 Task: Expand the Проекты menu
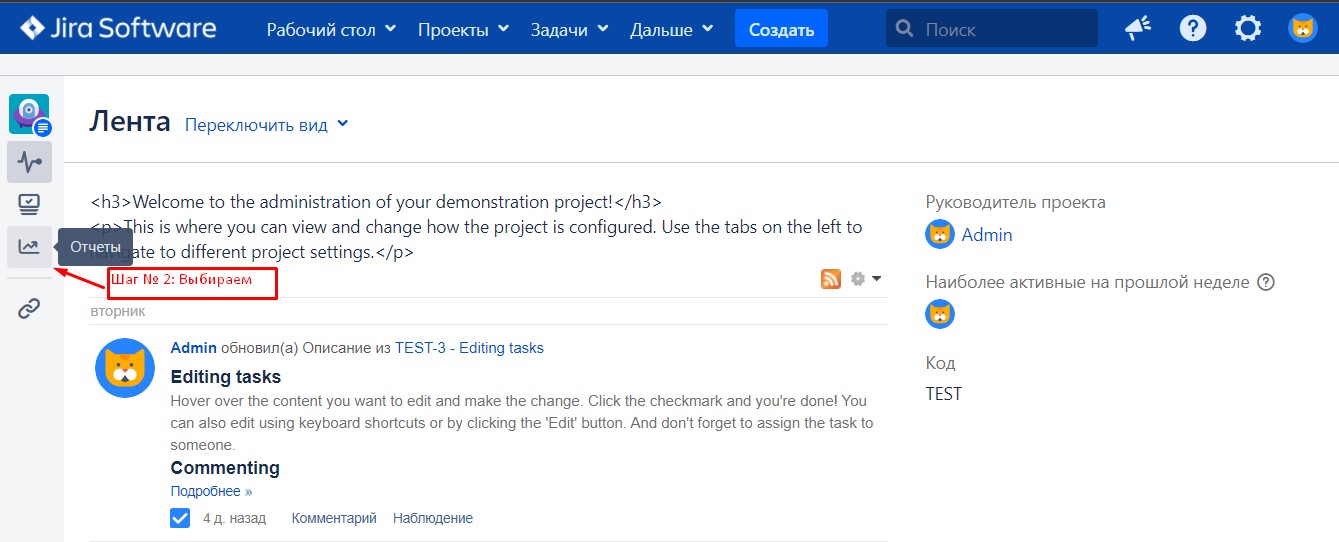[x=464, y=29]
